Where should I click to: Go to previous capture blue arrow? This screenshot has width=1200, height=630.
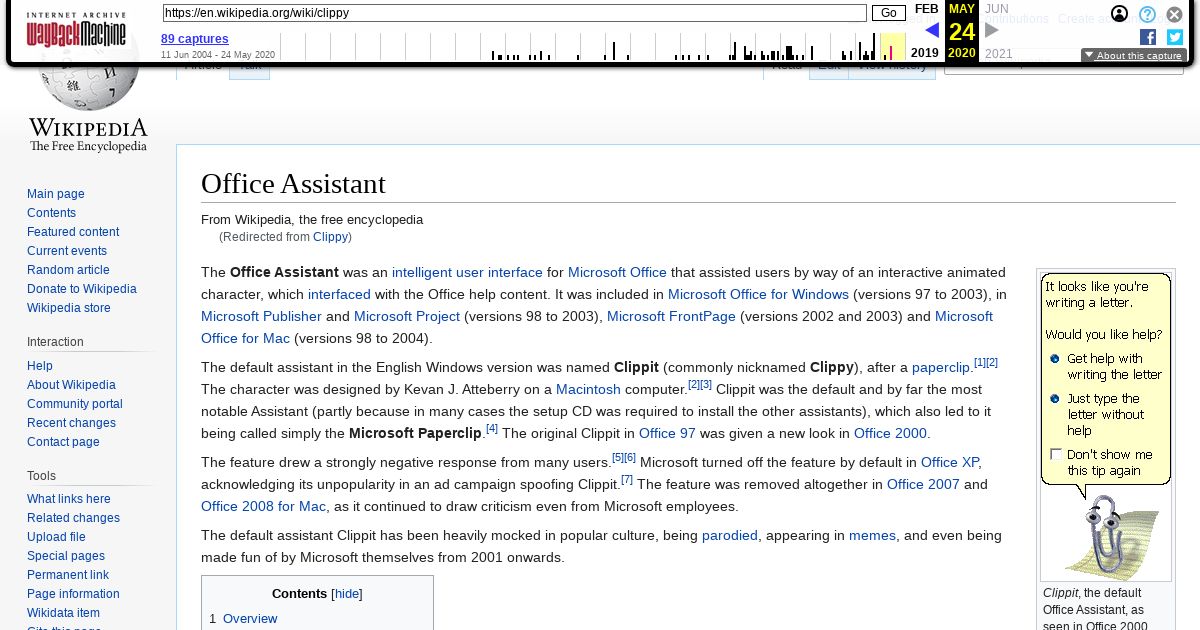pyautogui.click(x=932, y=30)
